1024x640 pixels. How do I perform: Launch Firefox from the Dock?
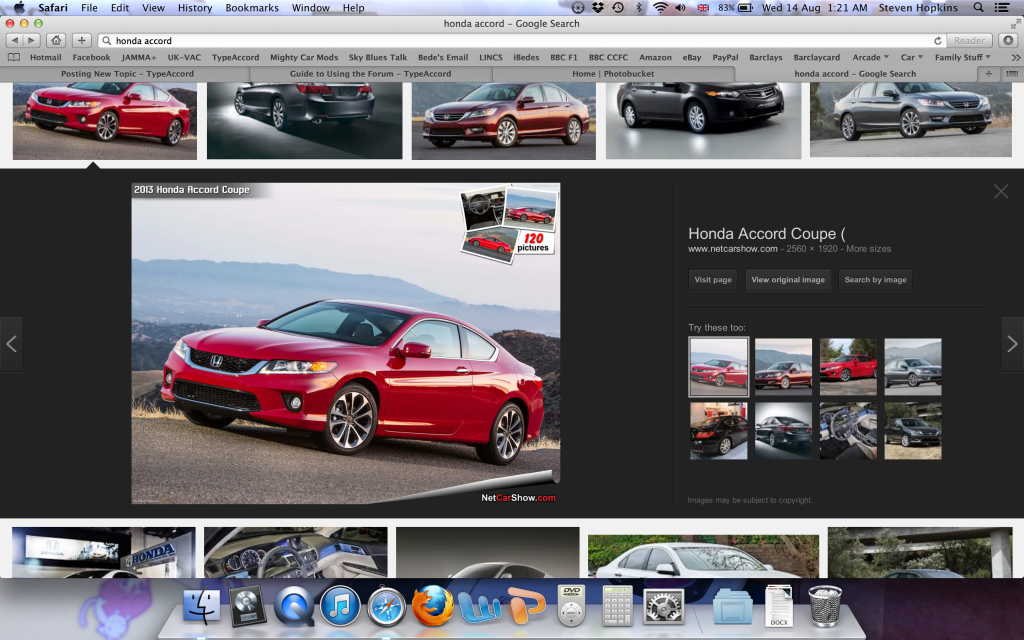pos(432,605)
